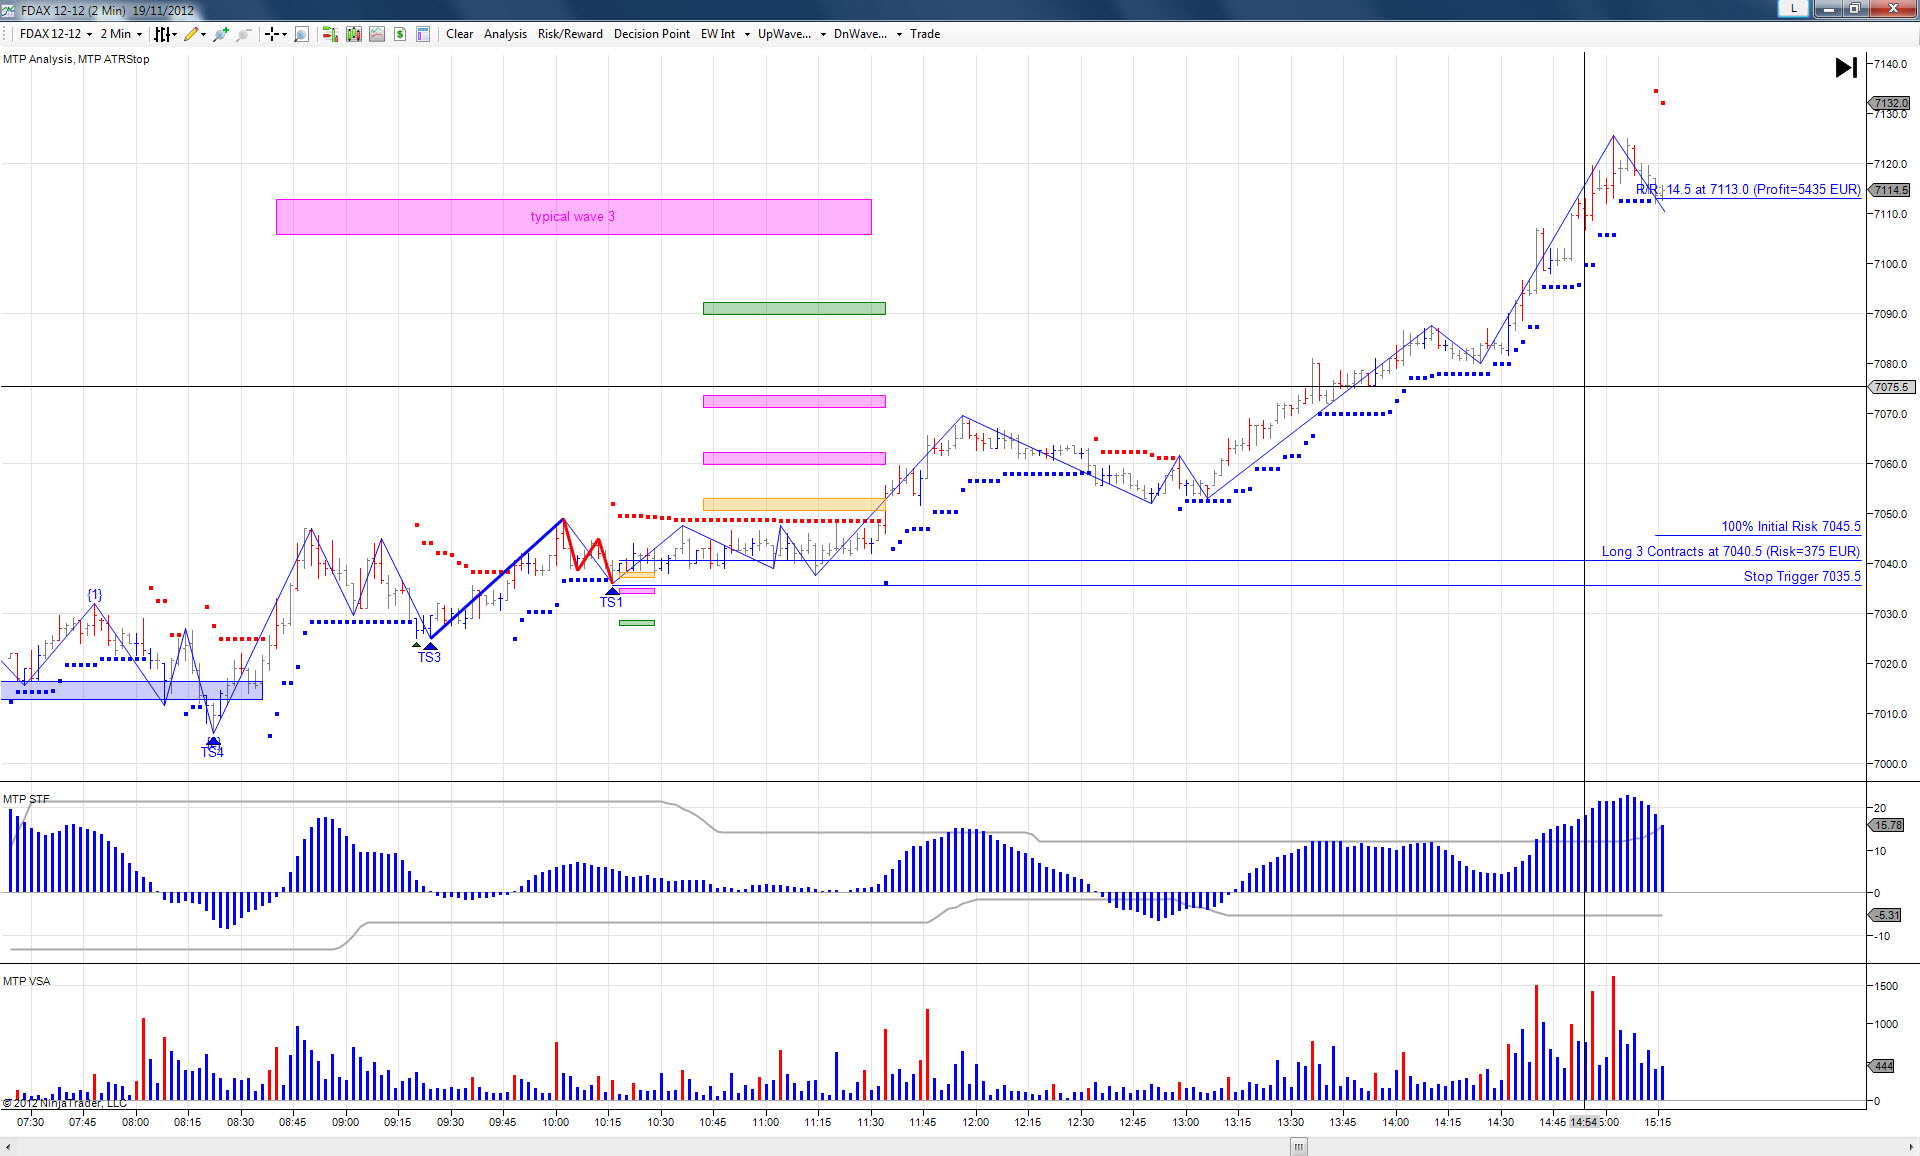Open the strategies line-chart icon

(377, 34)
